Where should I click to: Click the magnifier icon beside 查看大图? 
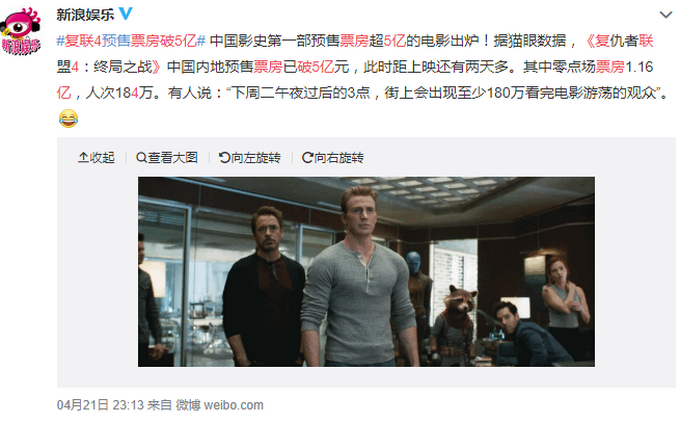(141, 157)
